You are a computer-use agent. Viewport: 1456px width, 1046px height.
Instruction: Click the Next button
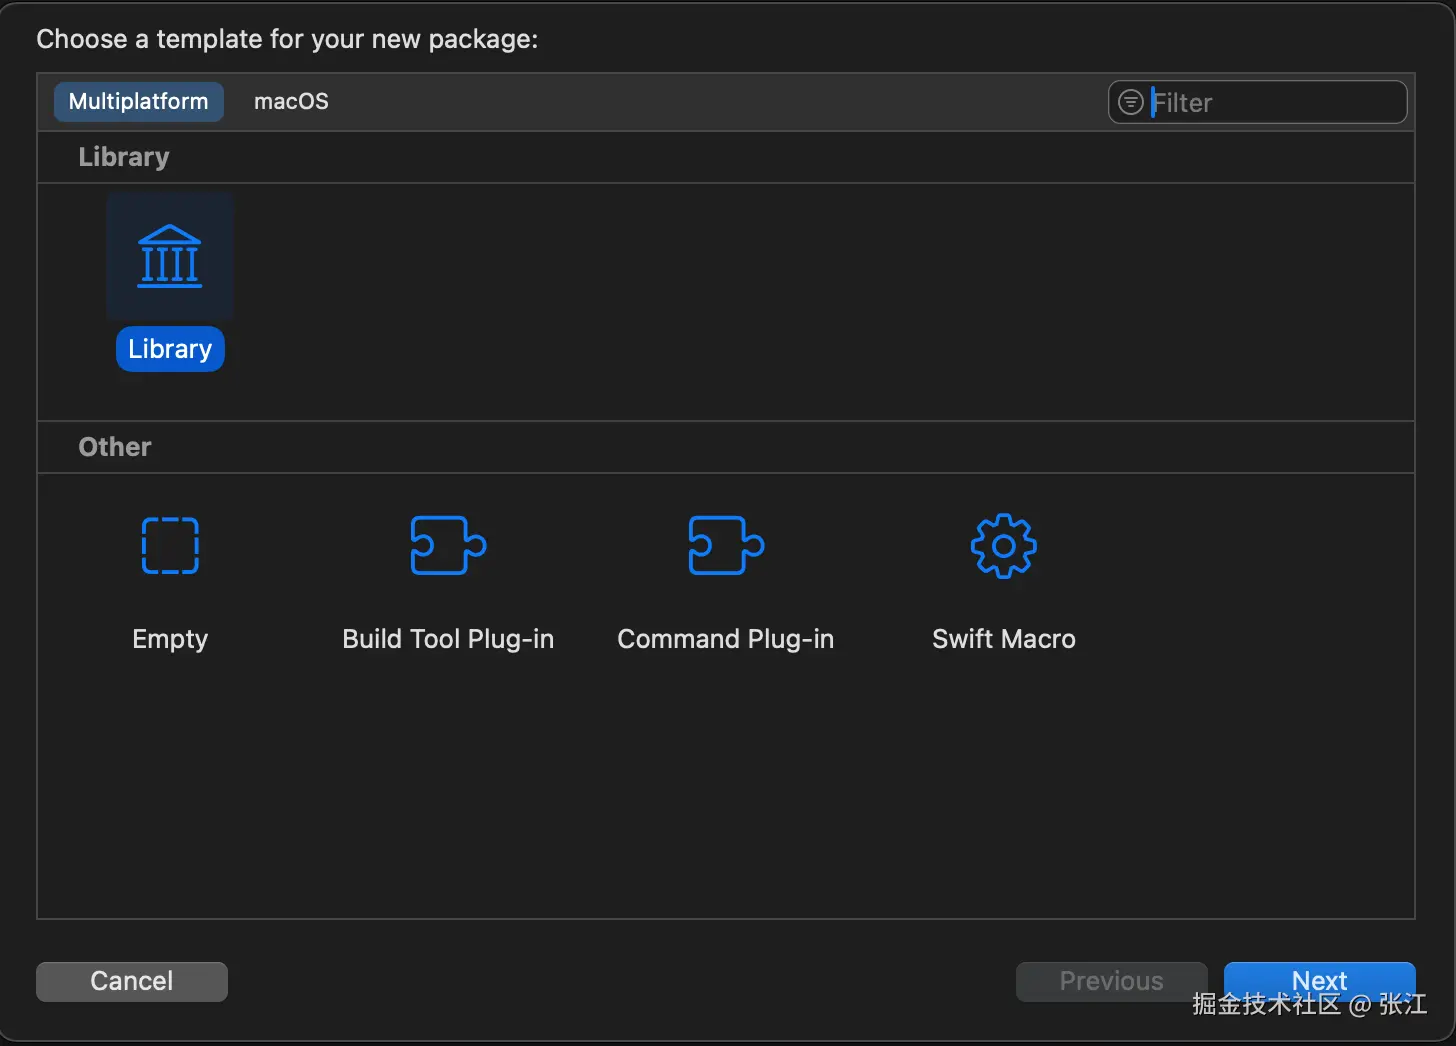(1319, 980)
